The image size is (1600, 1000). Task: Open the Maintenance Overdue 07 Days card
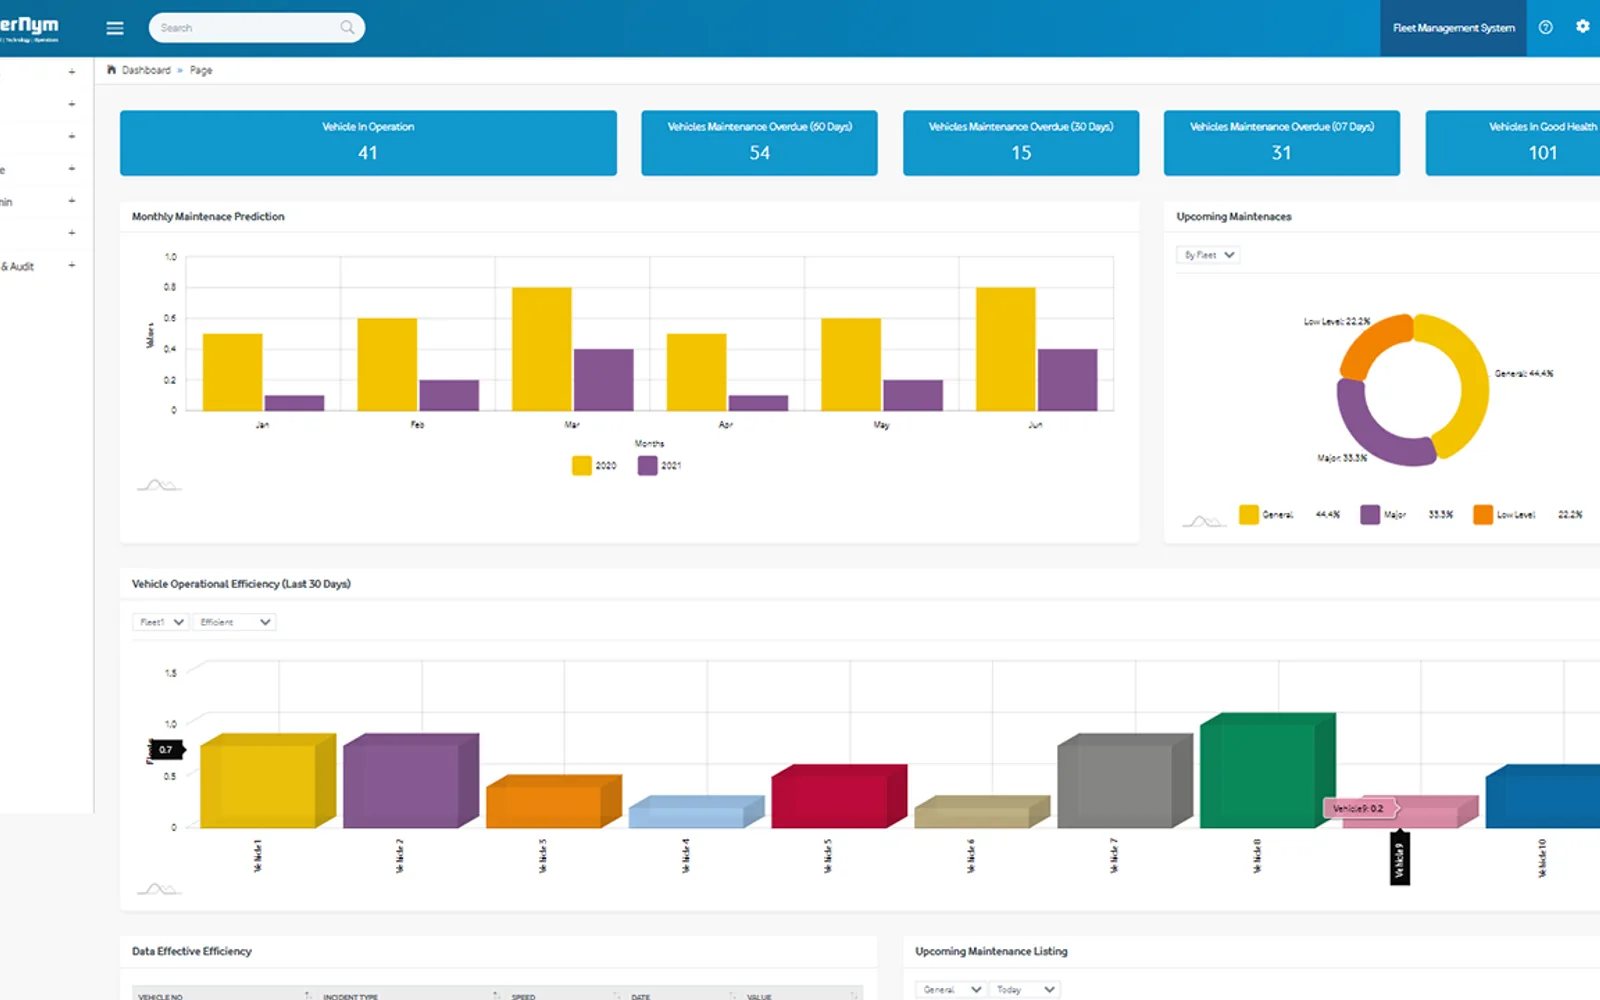1282,143
